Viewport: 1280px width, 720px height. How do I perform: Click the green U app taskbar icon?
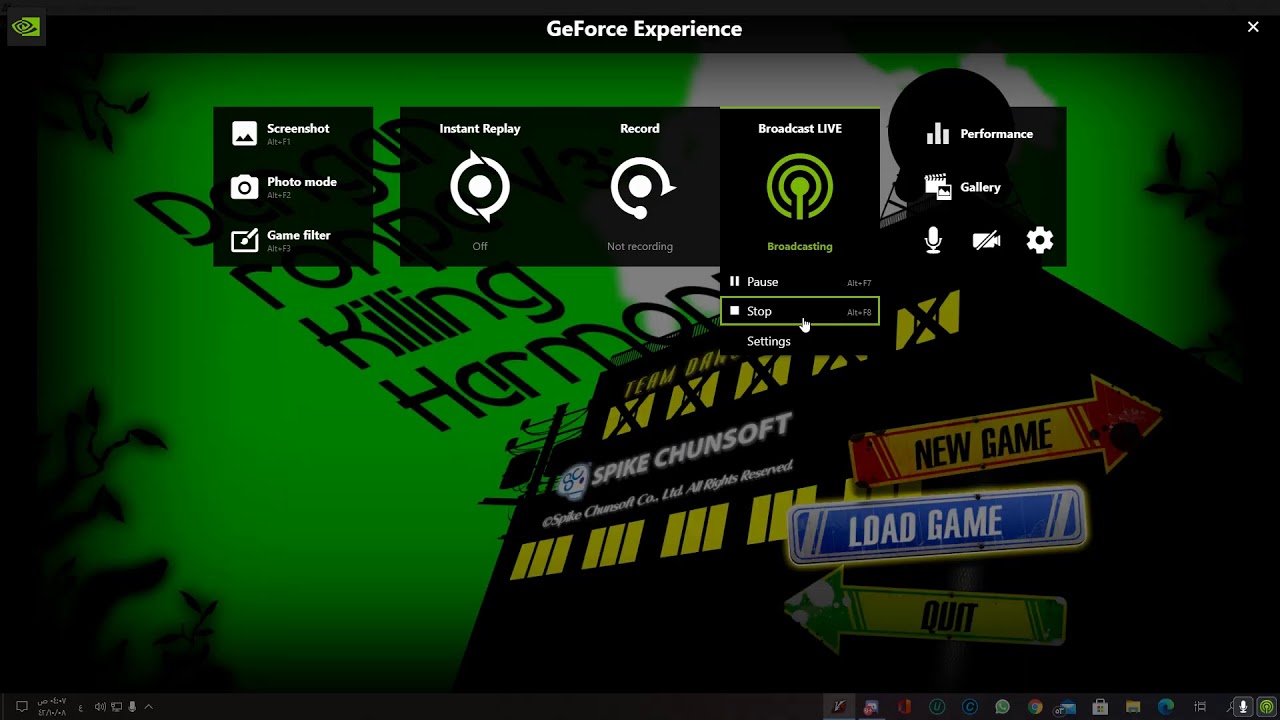point(937,707)
